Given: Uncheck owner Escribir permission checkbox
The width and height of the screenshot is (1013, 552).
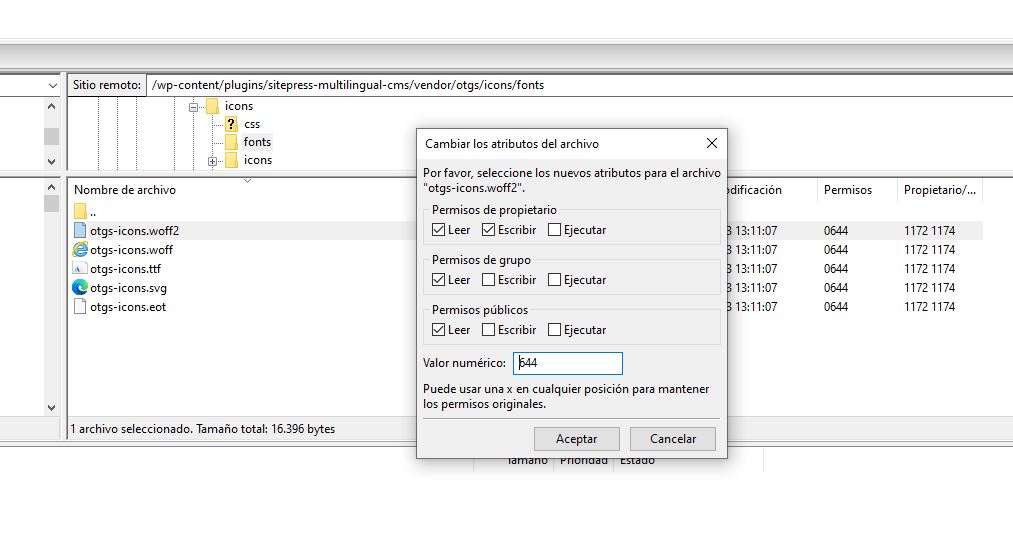Looking at the screenshot, I should pyautogui.click(x=489, y=230).
